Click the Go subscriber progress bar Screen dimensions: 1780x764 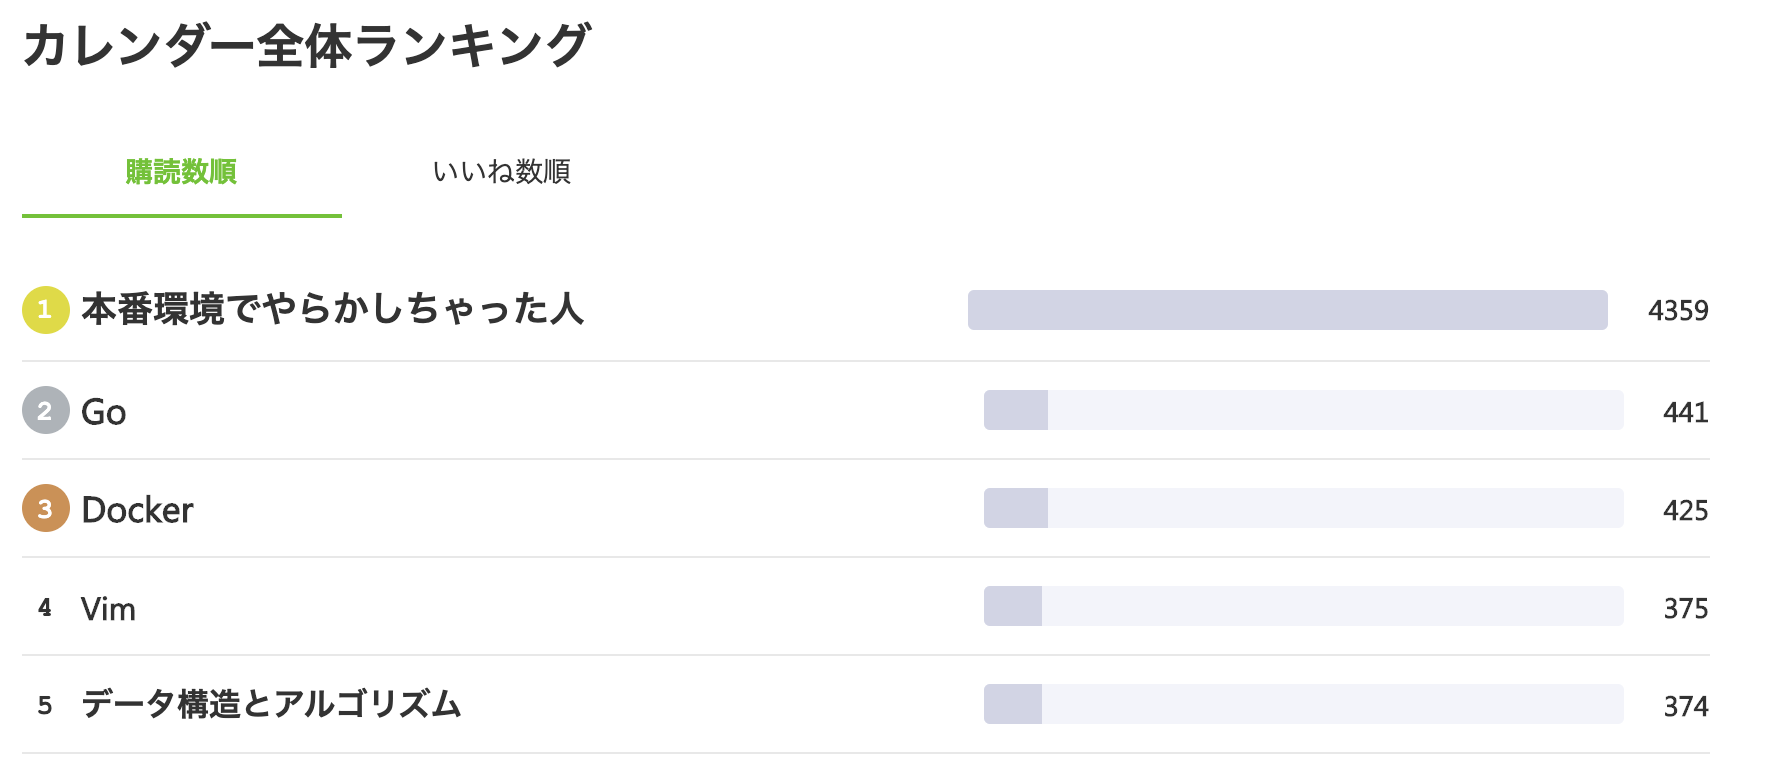1303,410
